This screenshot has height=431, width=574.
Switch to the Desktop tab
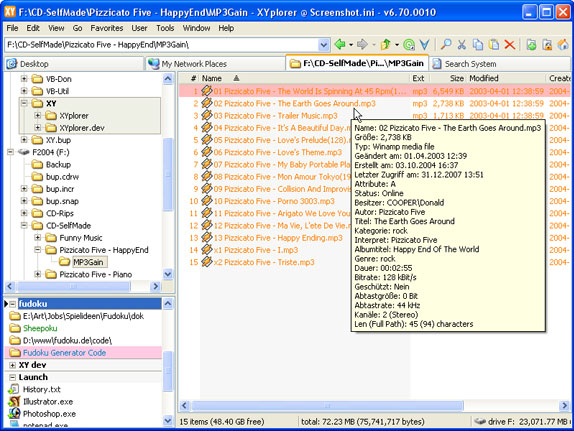74,64
